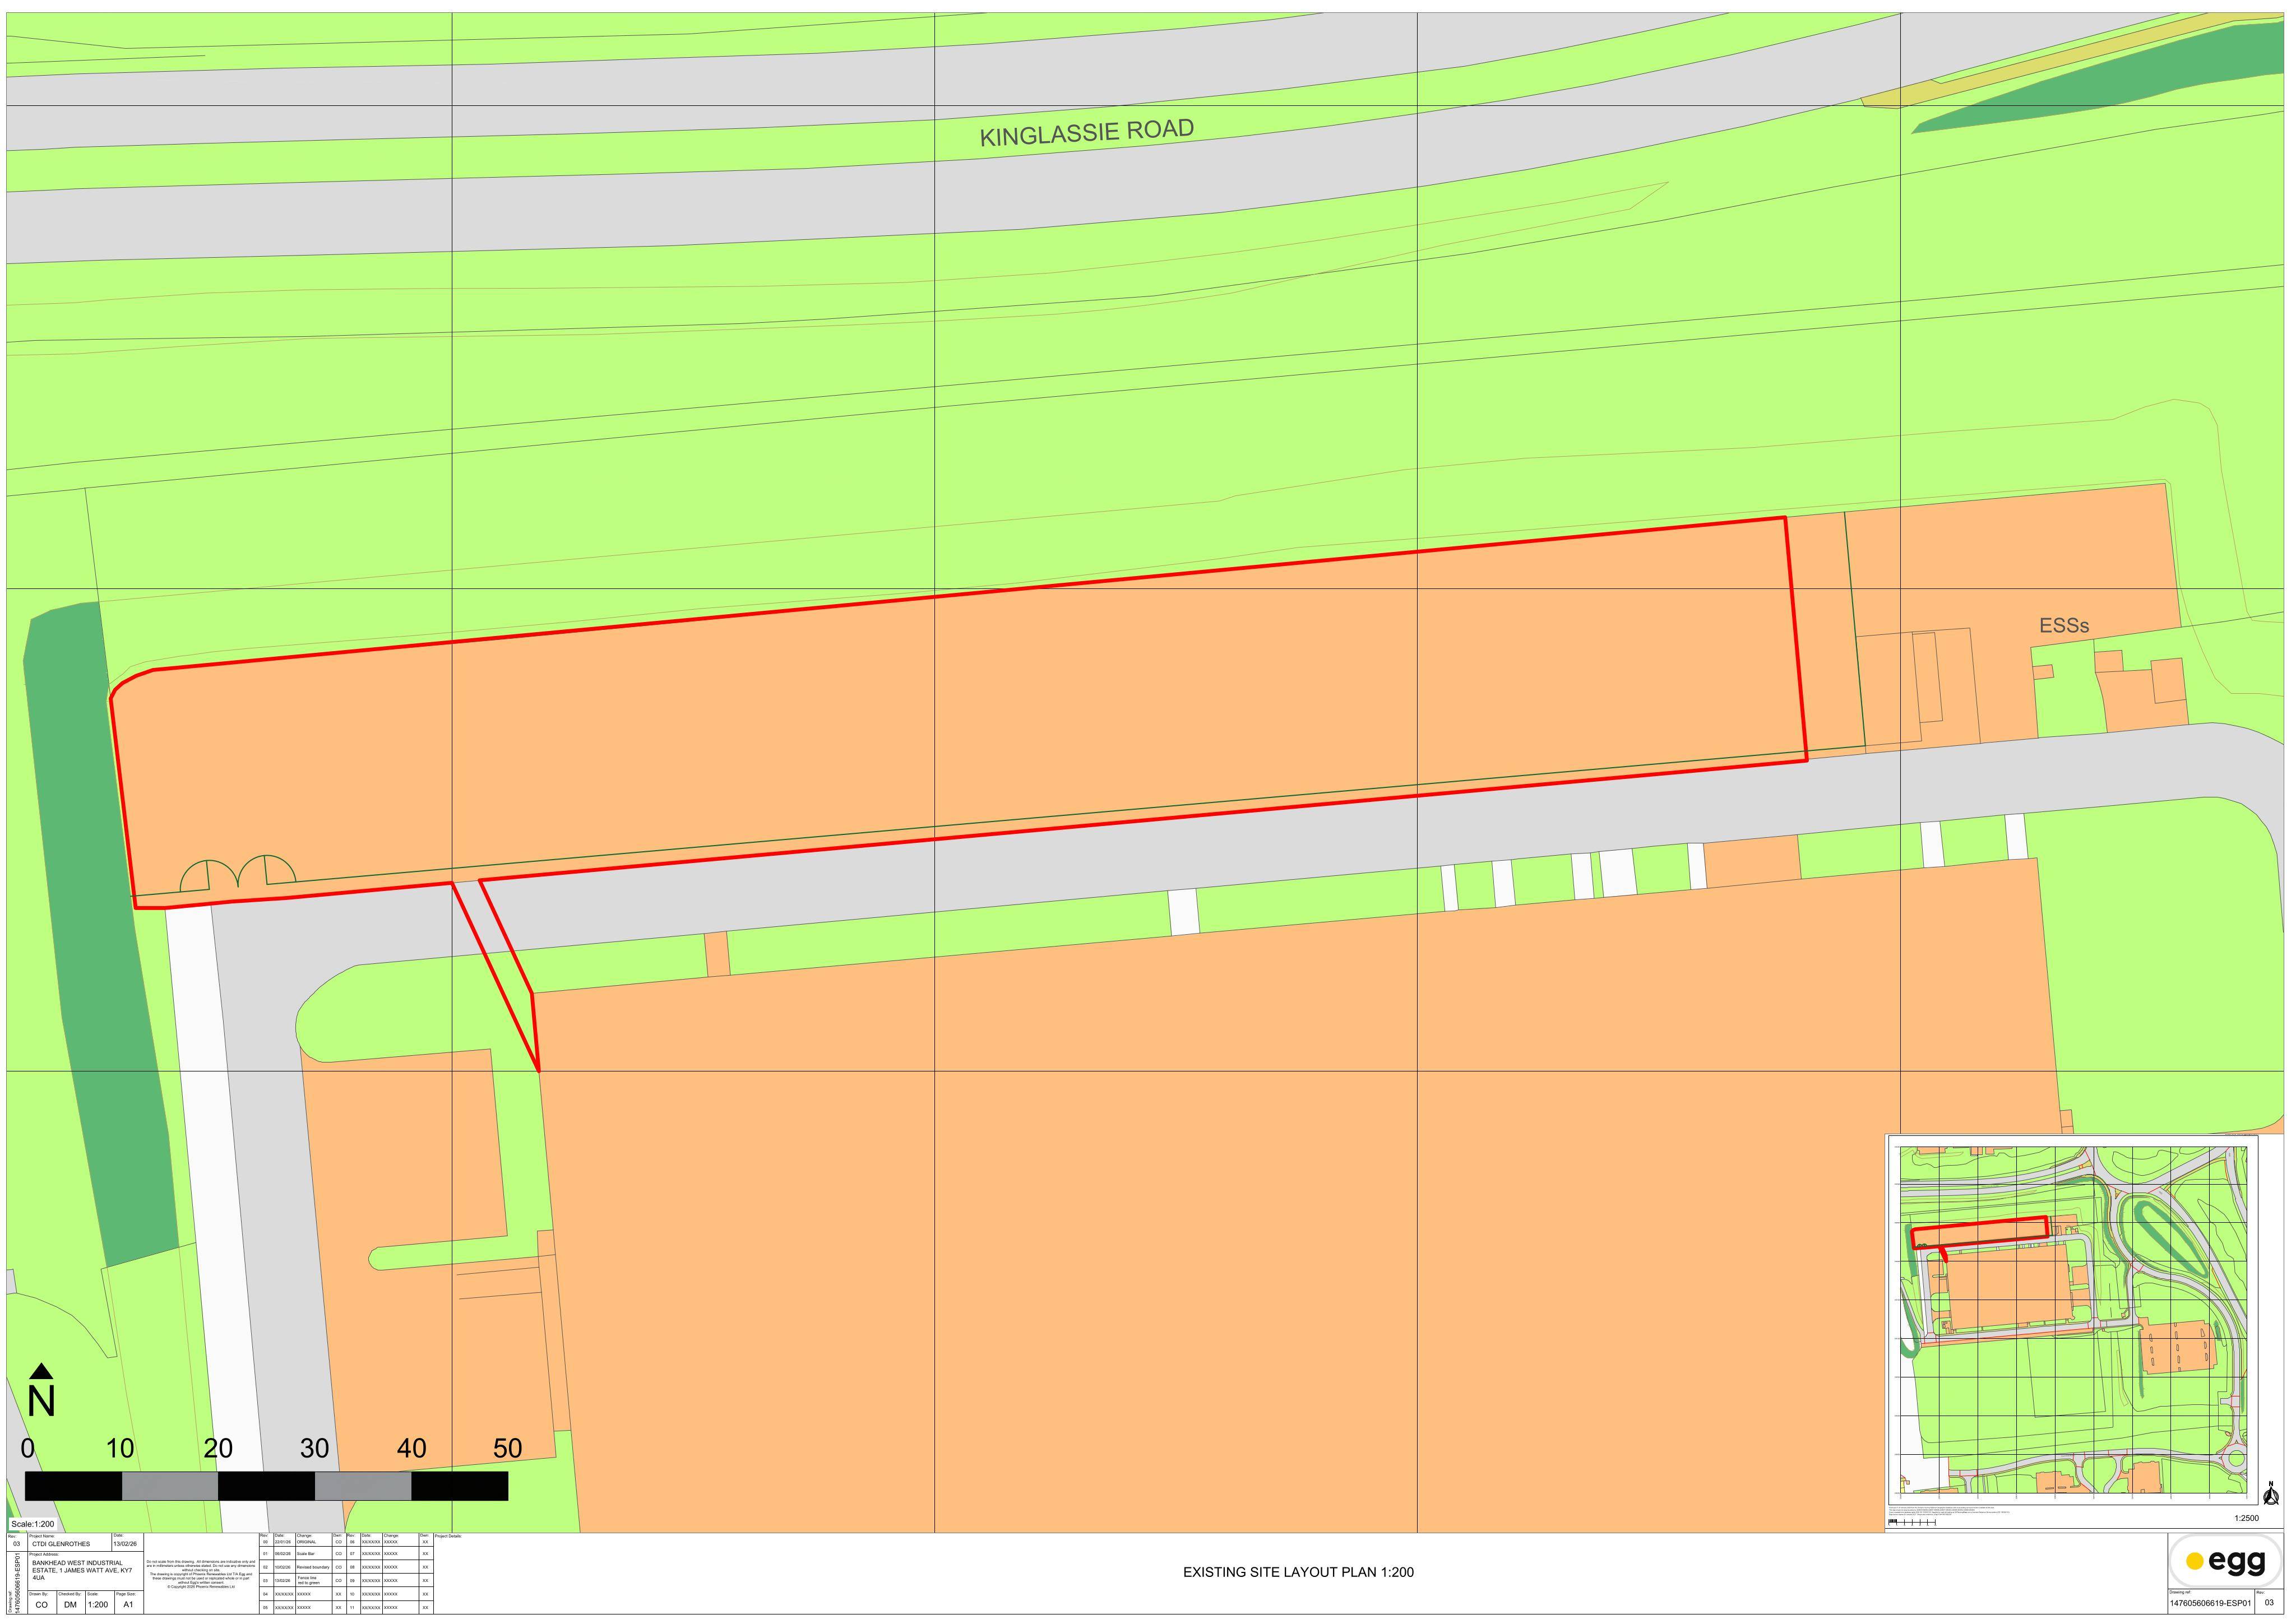Click the Rev 03 cell beside the bottom-right drawing ref

click(x=2269, y=1602)
